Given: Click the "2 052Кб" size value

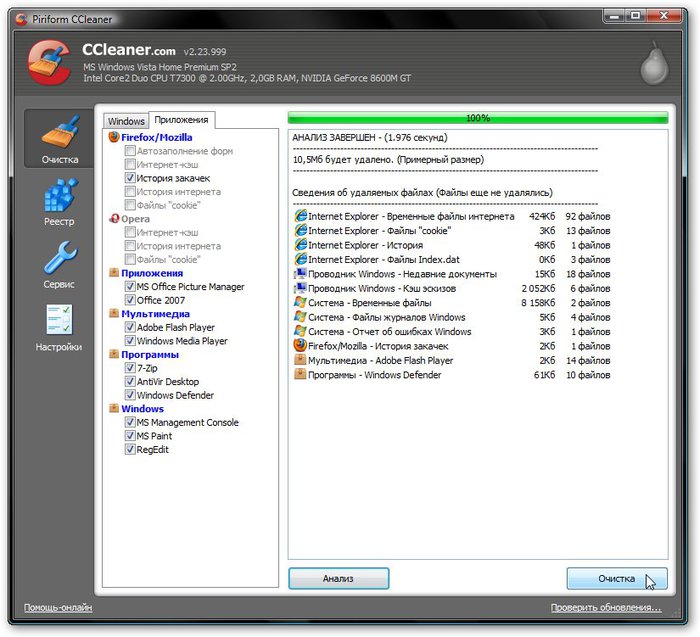Looking at the screenshot, I should (538, 288).
